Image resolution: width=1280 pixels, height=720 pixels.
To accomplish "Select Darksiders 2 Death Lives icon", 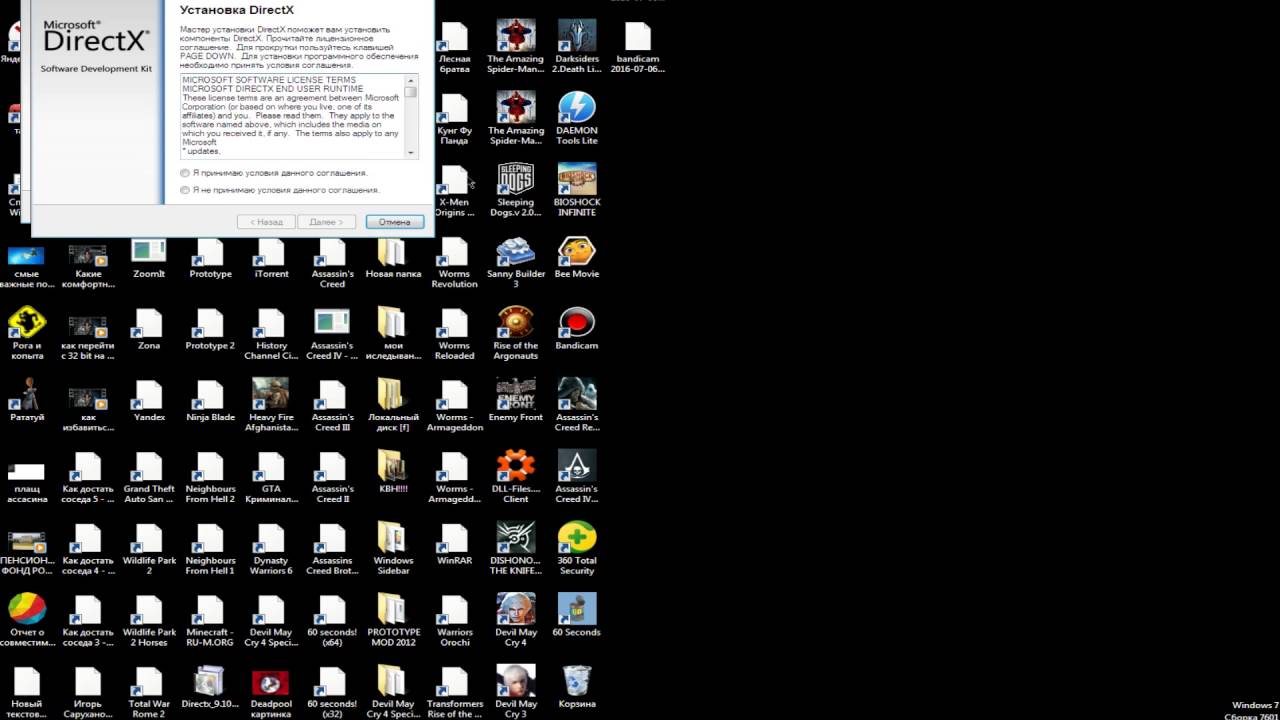I will [x=577, y=46].
